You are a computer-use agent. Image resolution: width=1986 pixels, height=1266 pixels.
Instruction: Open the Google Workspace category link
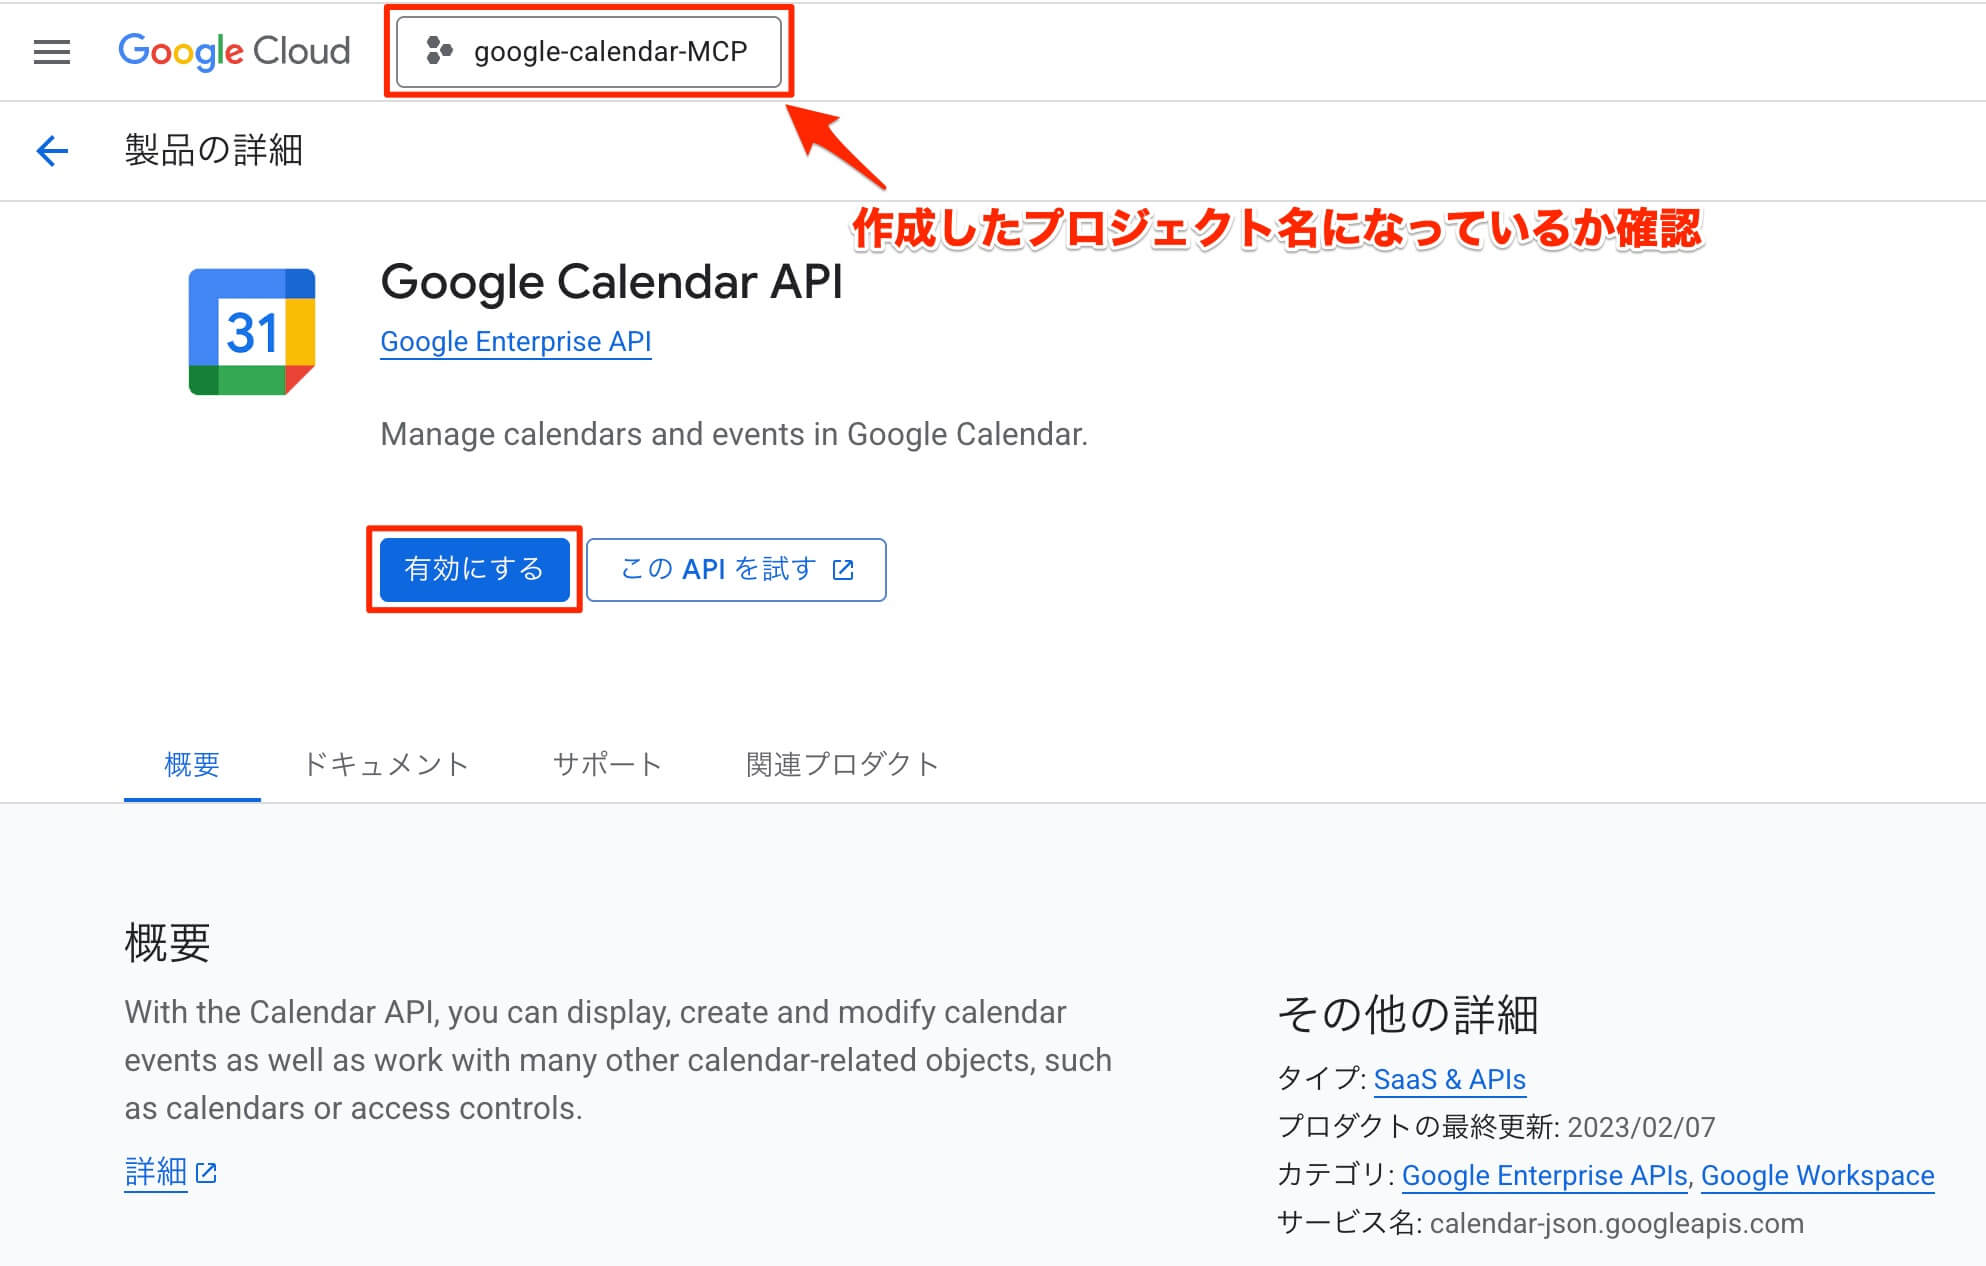tap(1817, 1176)
